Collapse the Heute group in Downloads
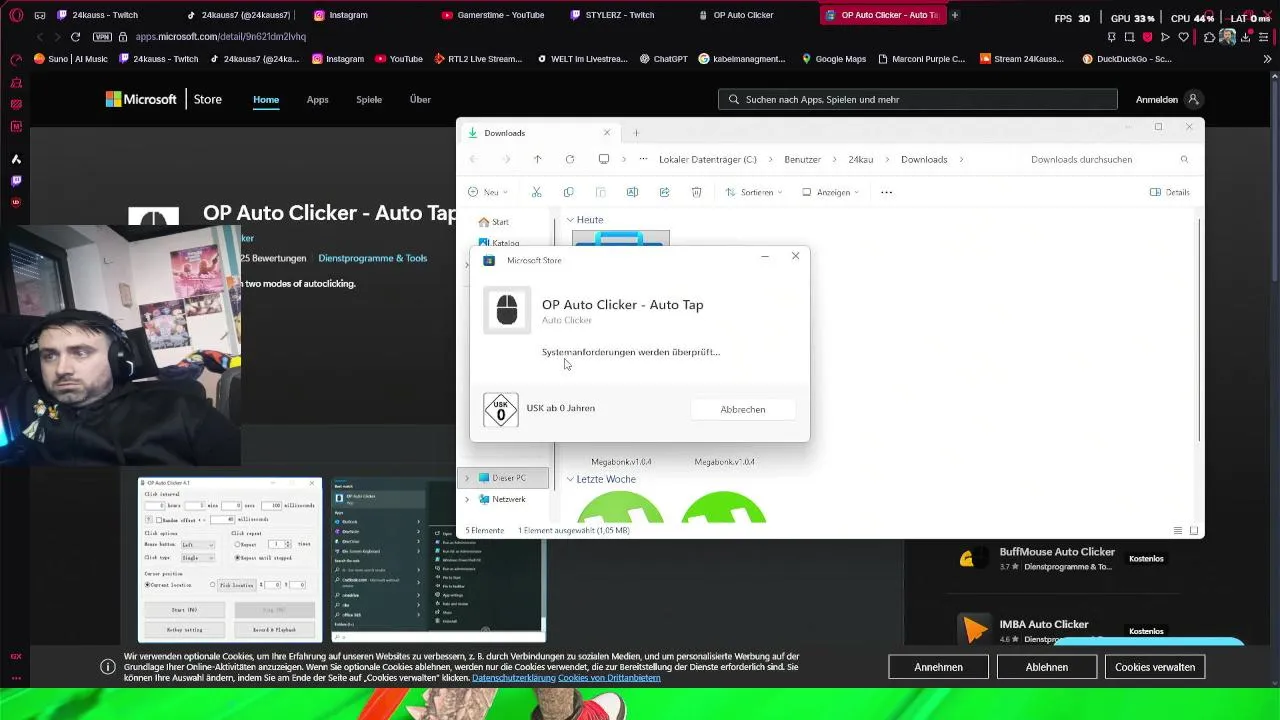 [x=570, y=220]
